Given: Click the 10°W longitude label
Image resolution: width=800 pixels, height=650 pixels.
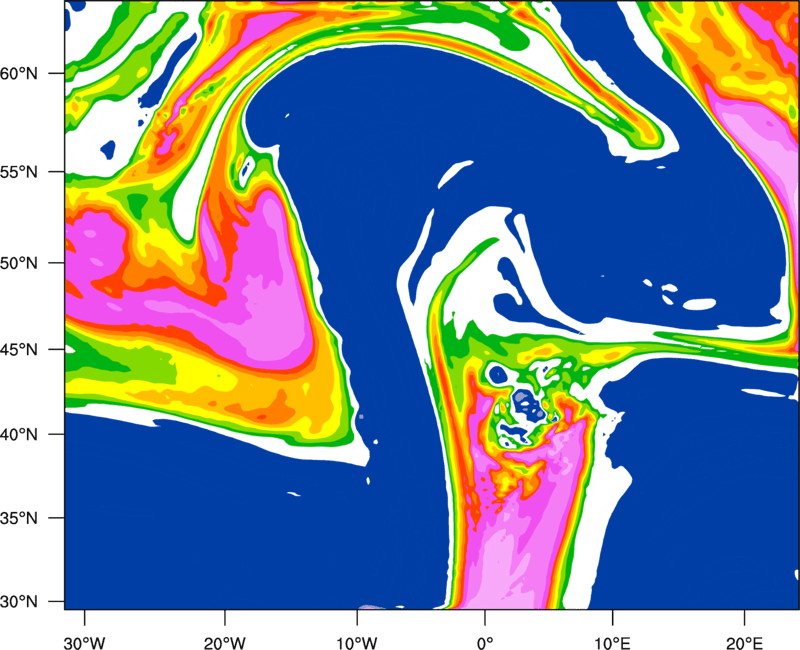Looking at the screenshot, I should click(x=356, y=643).
